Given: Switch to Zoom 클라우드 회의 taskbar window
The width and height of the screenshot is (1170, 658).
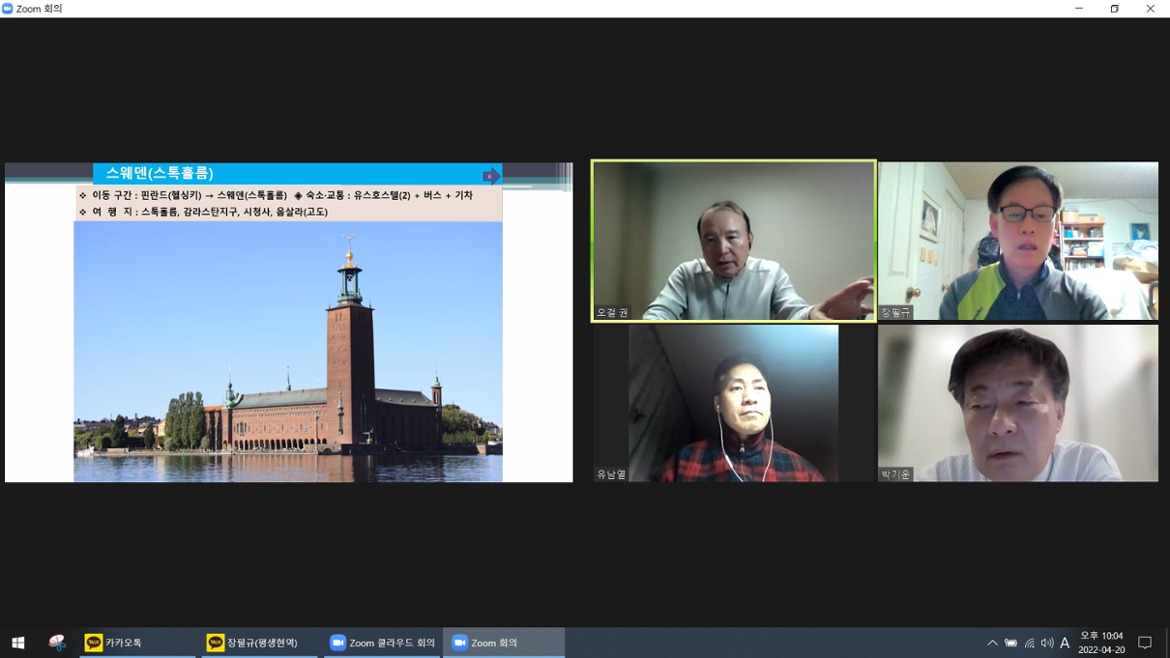Looking at the screenshot, I should 382,642.
